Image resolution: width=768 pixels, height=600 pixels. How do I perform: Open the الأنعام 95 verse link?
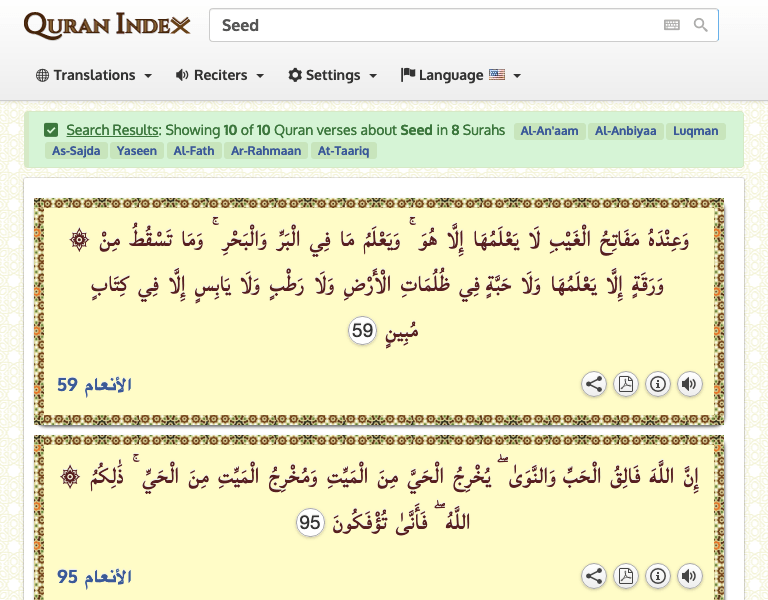point(94,577)
